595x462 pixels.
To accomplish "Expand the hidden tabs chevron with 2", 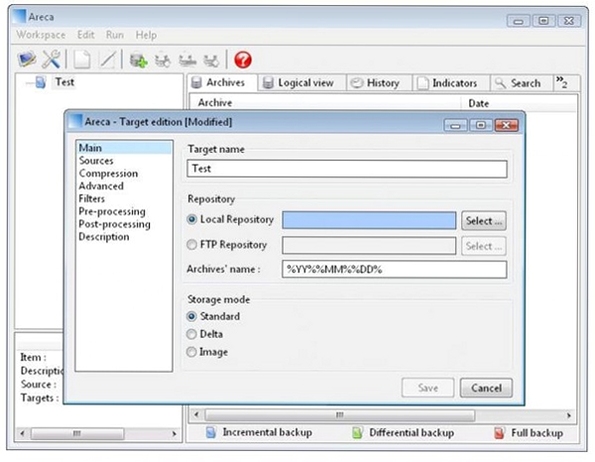I will coord(562,82).
